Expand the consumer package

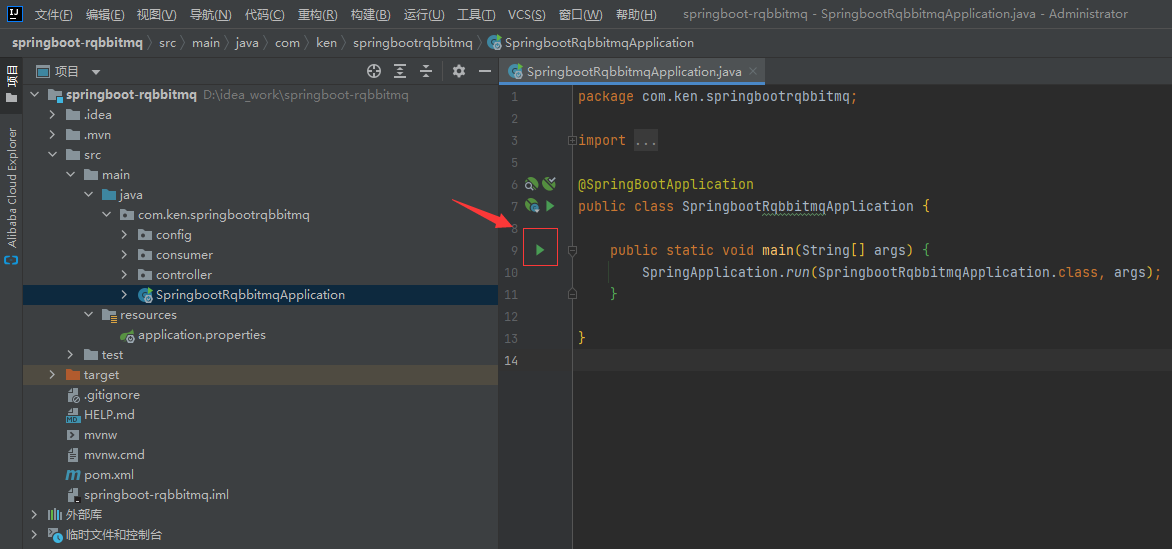(x=124, y=255)
